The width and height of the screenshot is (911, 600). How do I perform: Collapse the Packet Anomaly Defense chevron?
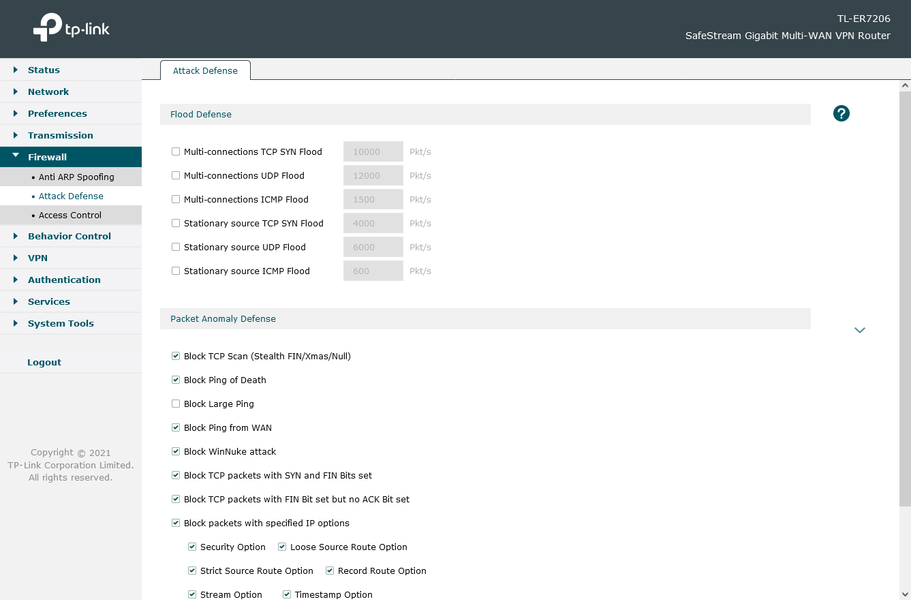[x=859, y=330]
